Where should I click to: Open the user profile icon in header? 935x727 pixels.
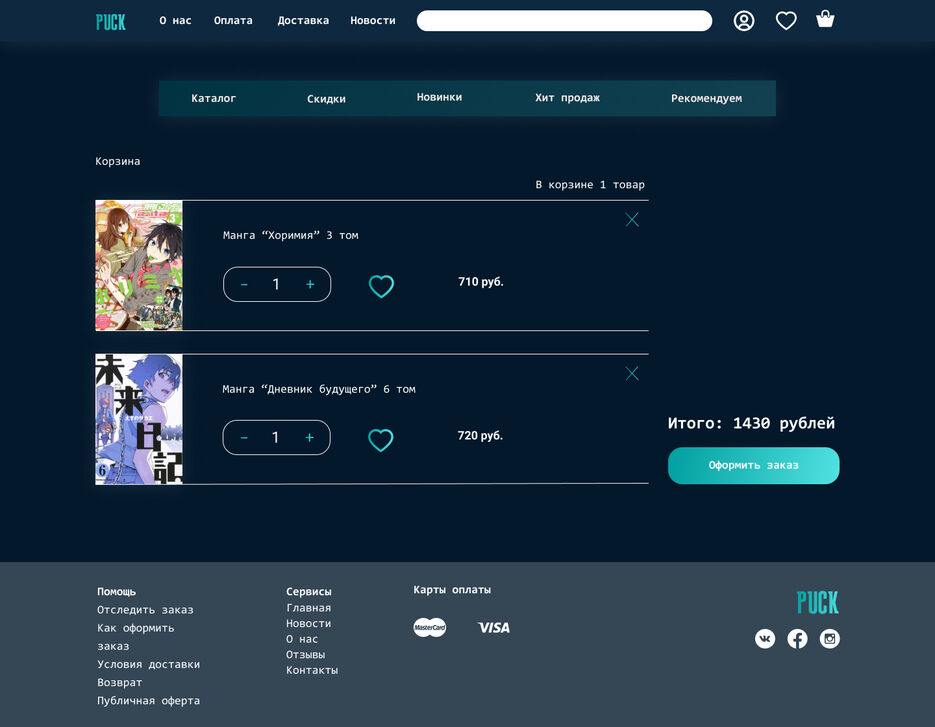744,21
